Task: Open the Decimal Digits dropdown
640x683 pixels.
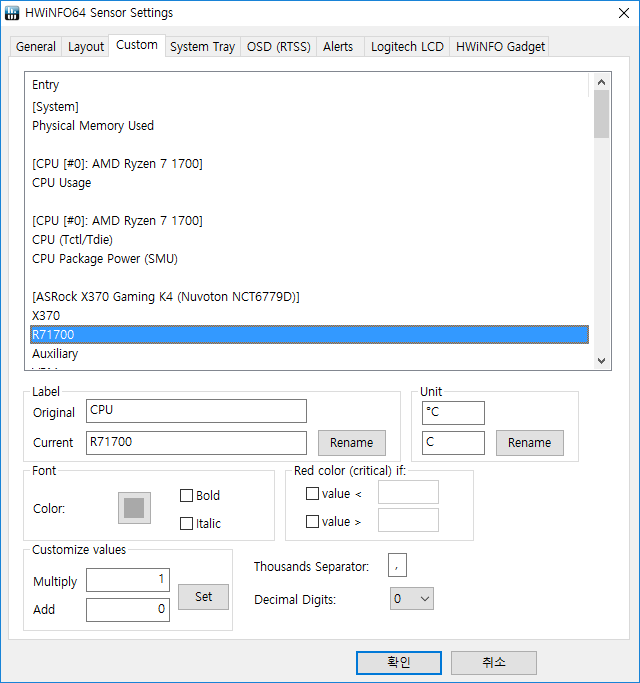Action: (412, 599)
